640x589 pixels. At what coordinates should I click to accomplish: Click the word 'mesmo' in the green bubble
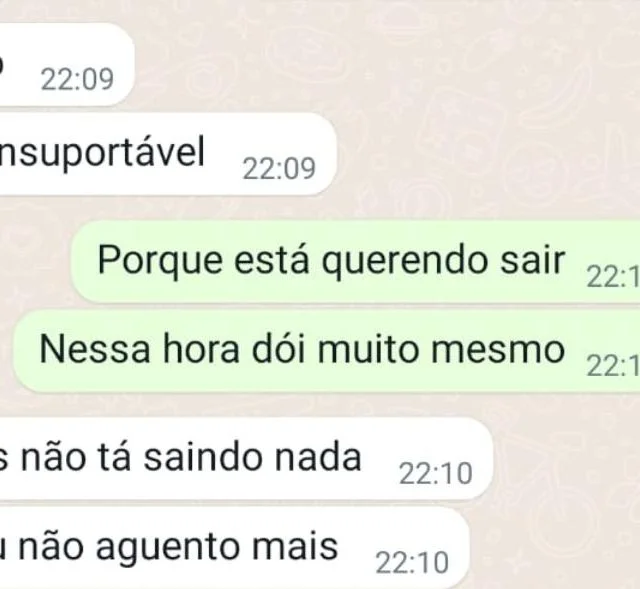tap(498, 350)
